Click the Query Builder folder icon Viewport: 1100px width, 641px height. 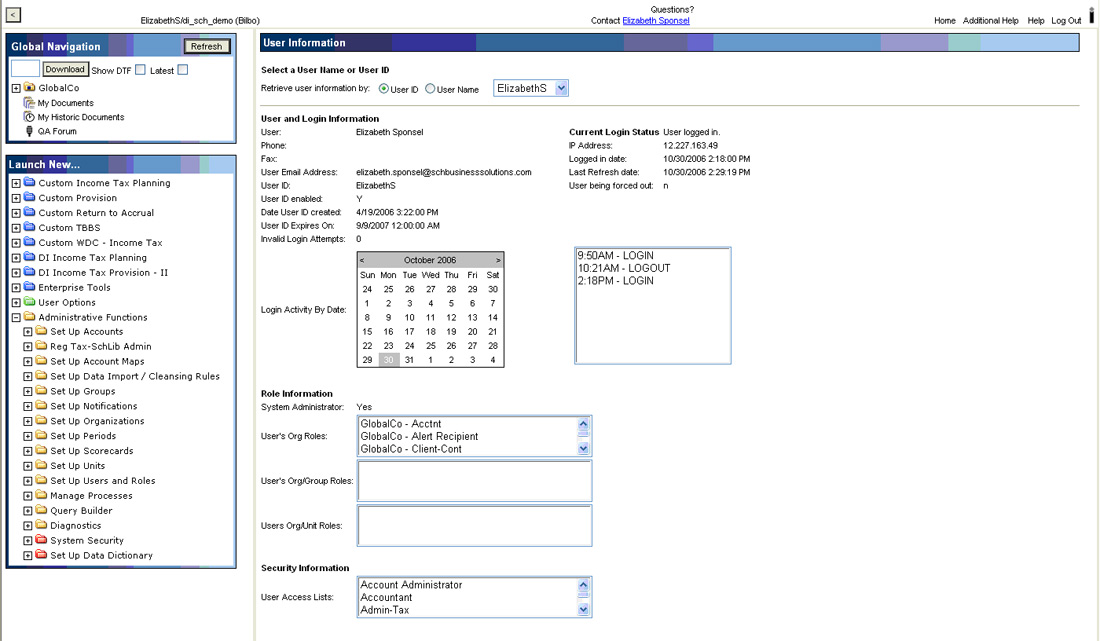(x=41, y=510)
